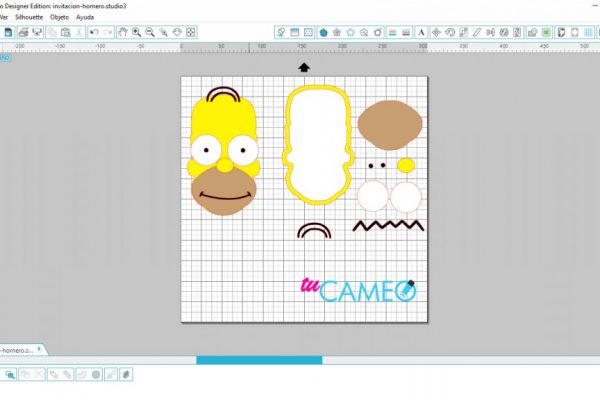Screen dimensions: 600x400
Task: Open the Fill Pattern panel icon
Action: [308, 33]
